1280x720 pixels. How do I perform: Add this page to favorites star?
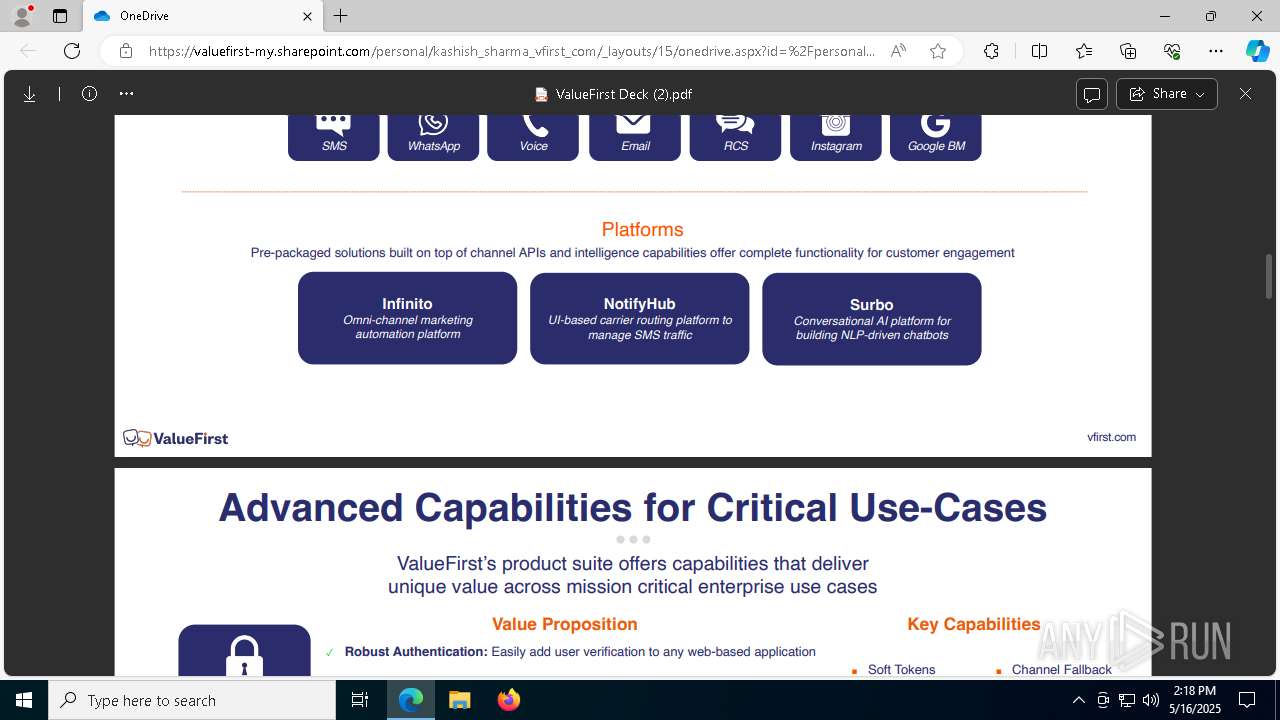[x=938, y=51]
